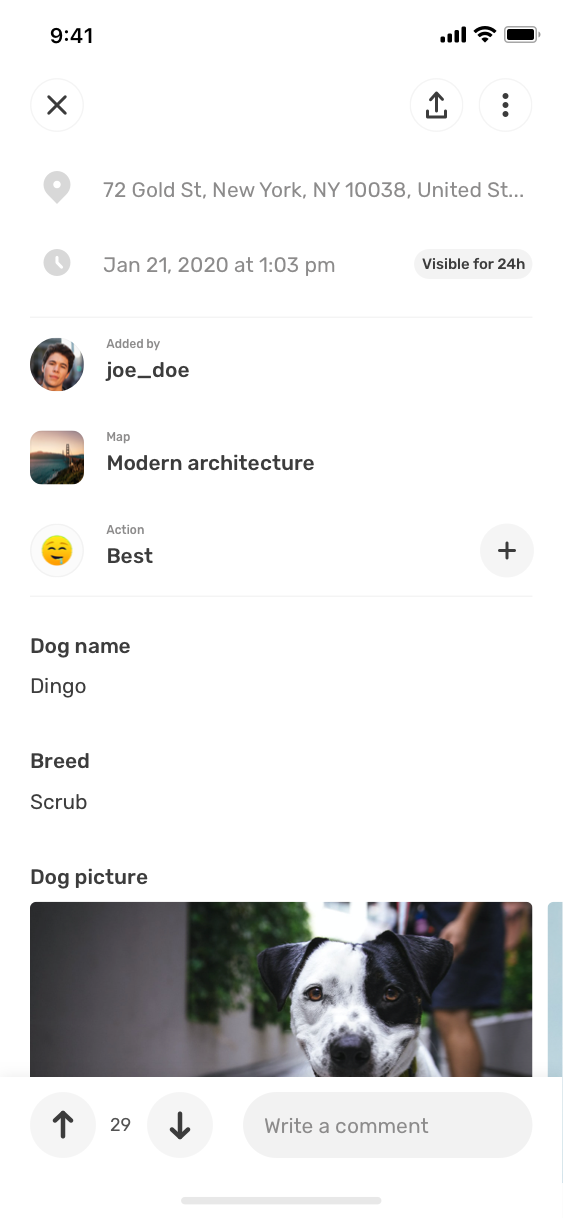Viewport: 563px width, 1218px height.
Task: Open the three-dot more options menu
Action: coord(505,105)
